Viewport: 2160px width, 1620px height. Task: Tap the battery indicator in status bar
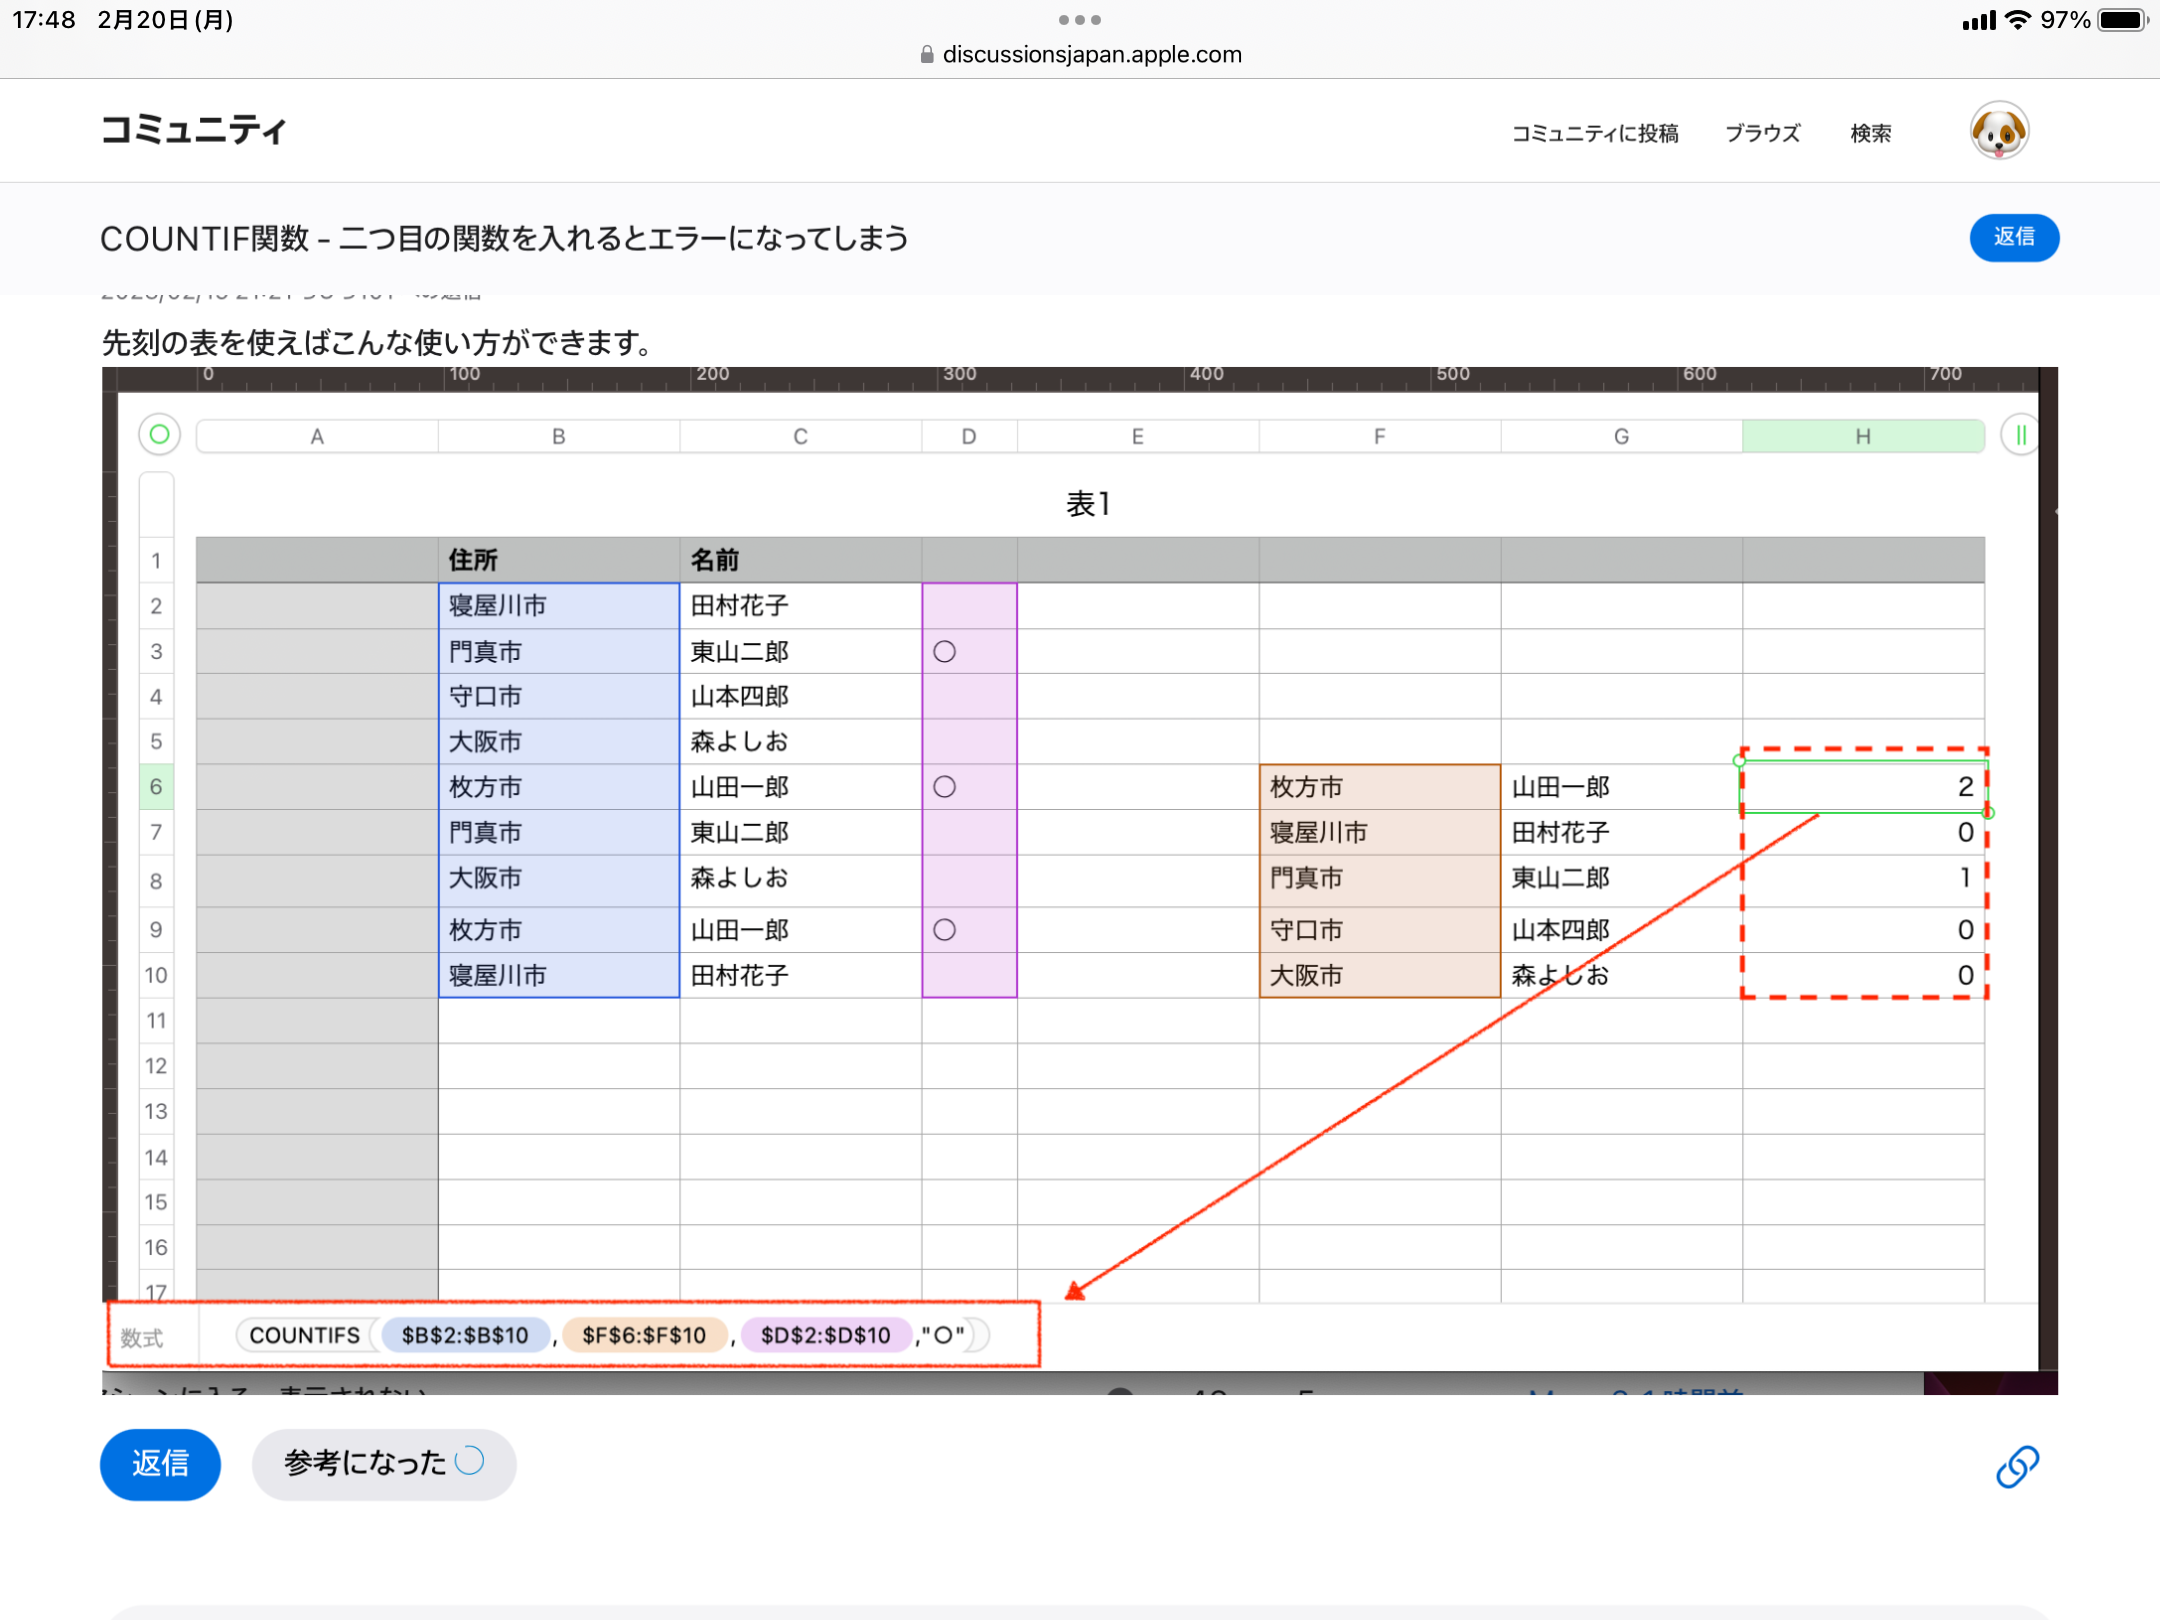[x=2122, y=20]
